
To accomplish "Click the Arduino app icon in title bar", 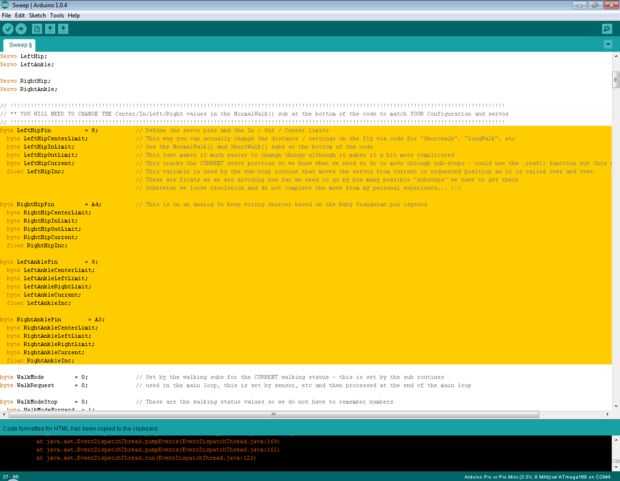I will (5, 5).
